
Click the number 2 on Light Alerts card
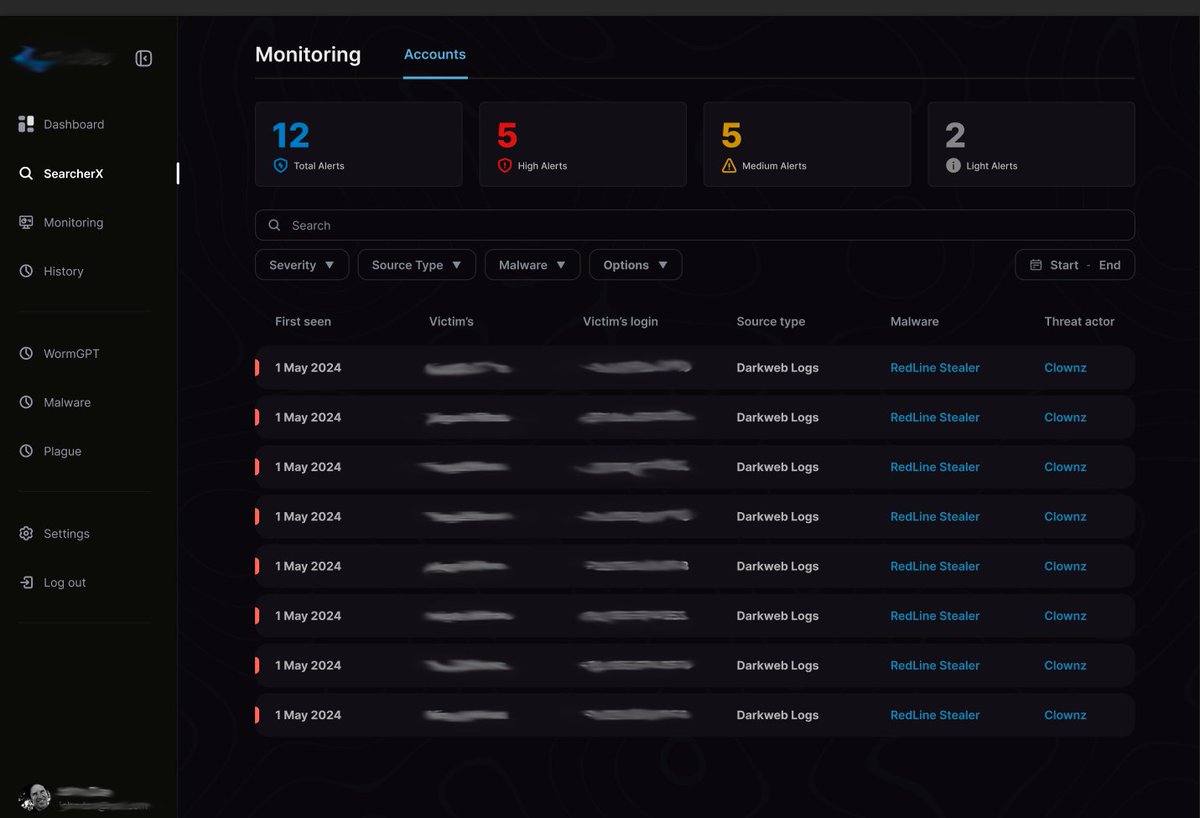[x=955, y=135]
